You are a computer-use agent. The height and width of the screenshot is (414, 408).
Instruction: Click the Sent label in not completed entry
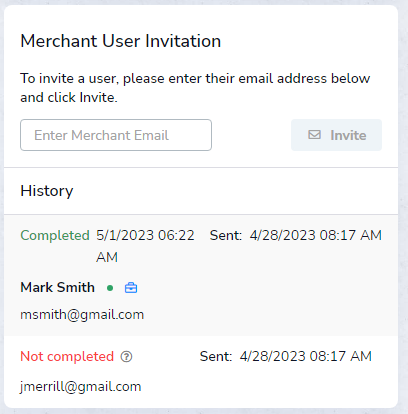click(216, 356)
